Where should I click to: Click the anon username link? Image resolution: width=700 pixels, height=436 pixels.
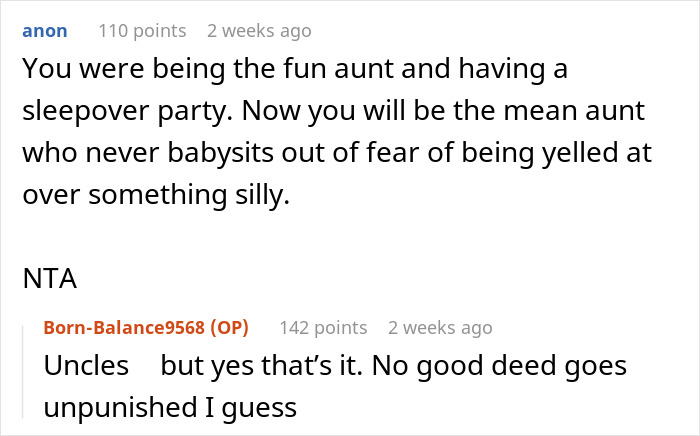(x=44, y=31)
